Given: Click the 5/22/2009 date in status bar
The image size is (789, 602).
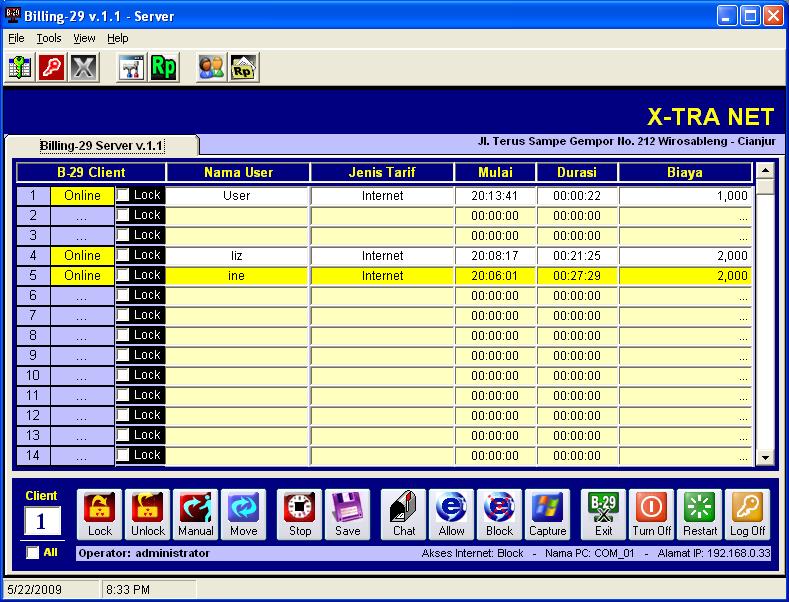Looking at the screenshot, I should tap(35, 589).
